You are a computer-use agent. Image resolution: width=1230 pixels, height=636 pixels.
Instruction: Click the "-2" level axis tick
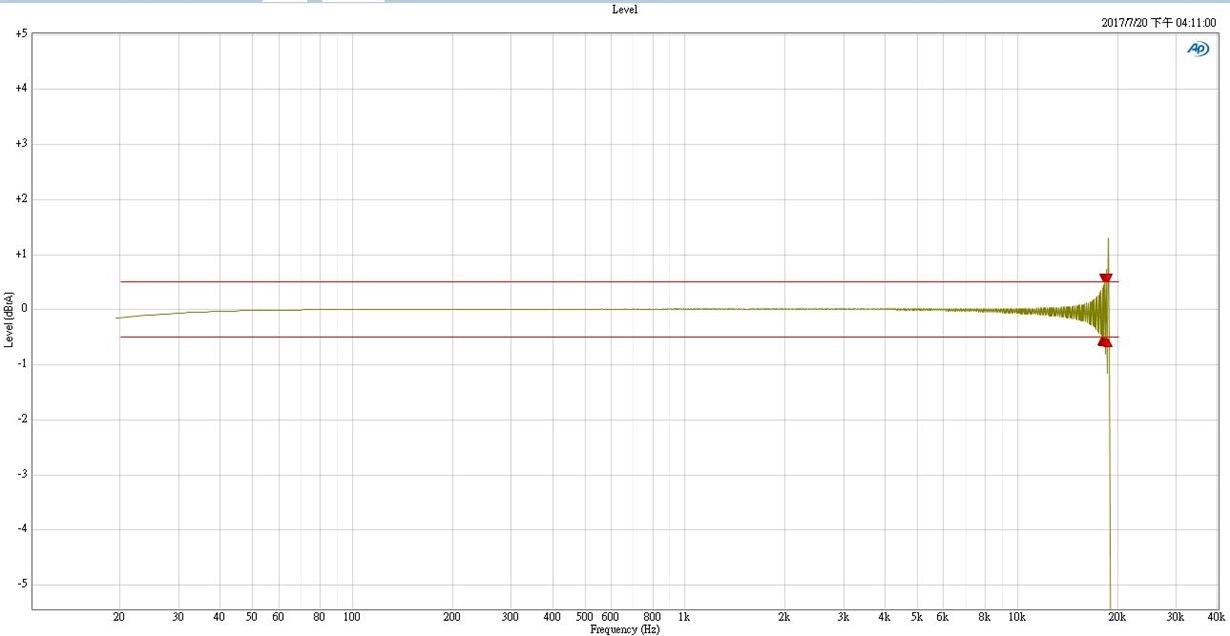[22, 419]
